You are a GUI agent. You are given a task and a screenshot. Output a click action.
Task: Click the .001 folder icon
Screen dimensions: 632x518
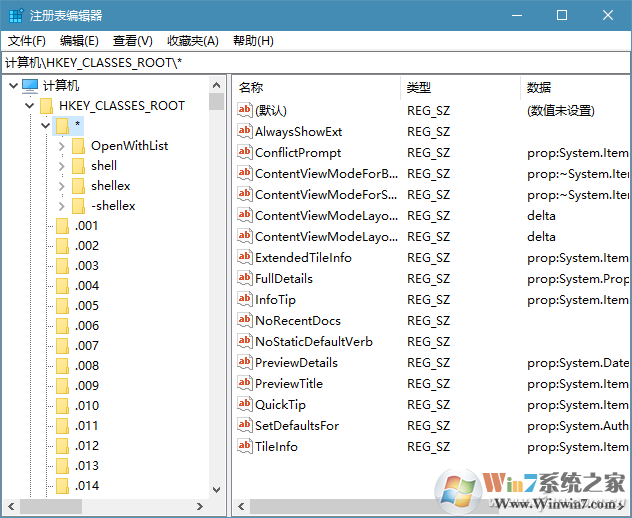point(62,226)
